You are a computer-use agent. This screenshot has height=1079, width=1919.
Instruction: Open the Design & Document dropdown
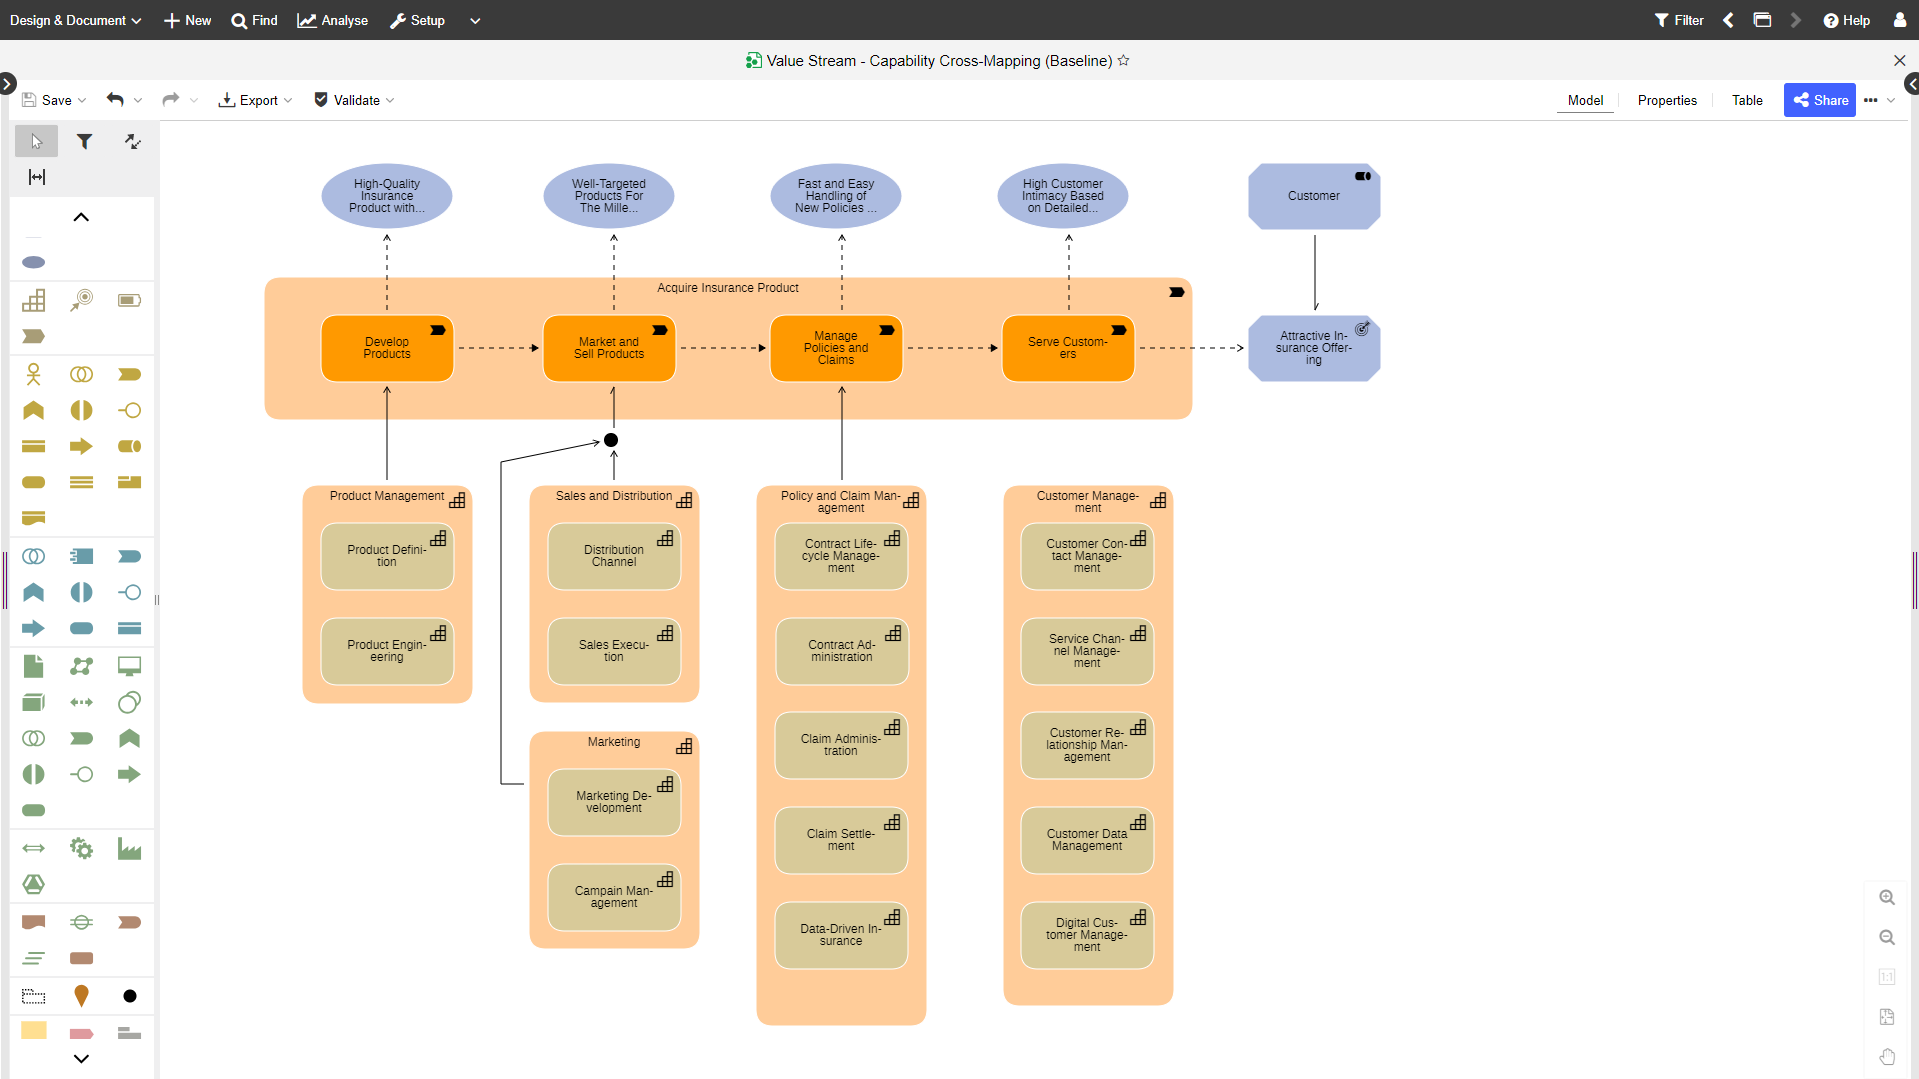(76, 20)
